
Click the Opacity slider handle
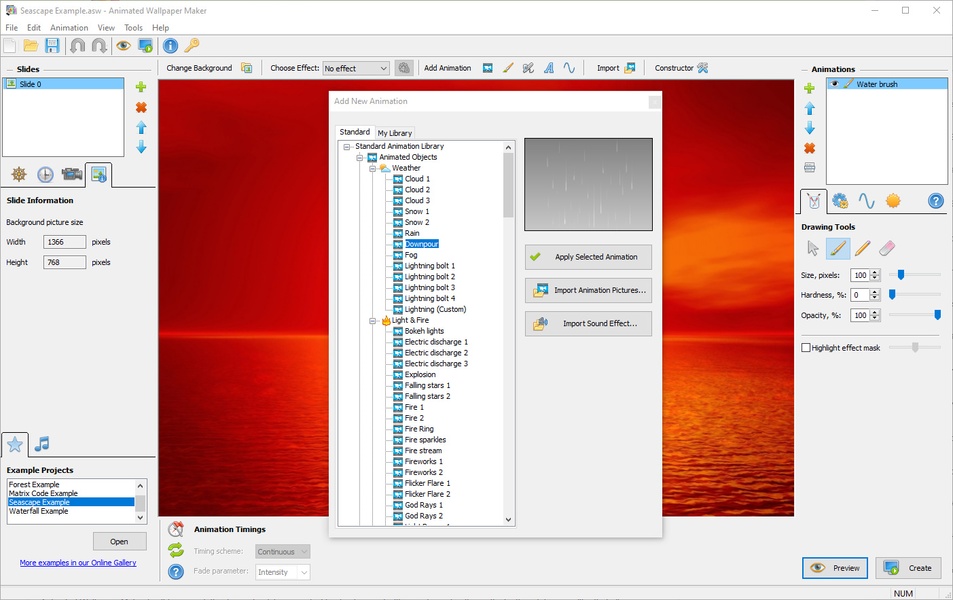tap(937, 315)
